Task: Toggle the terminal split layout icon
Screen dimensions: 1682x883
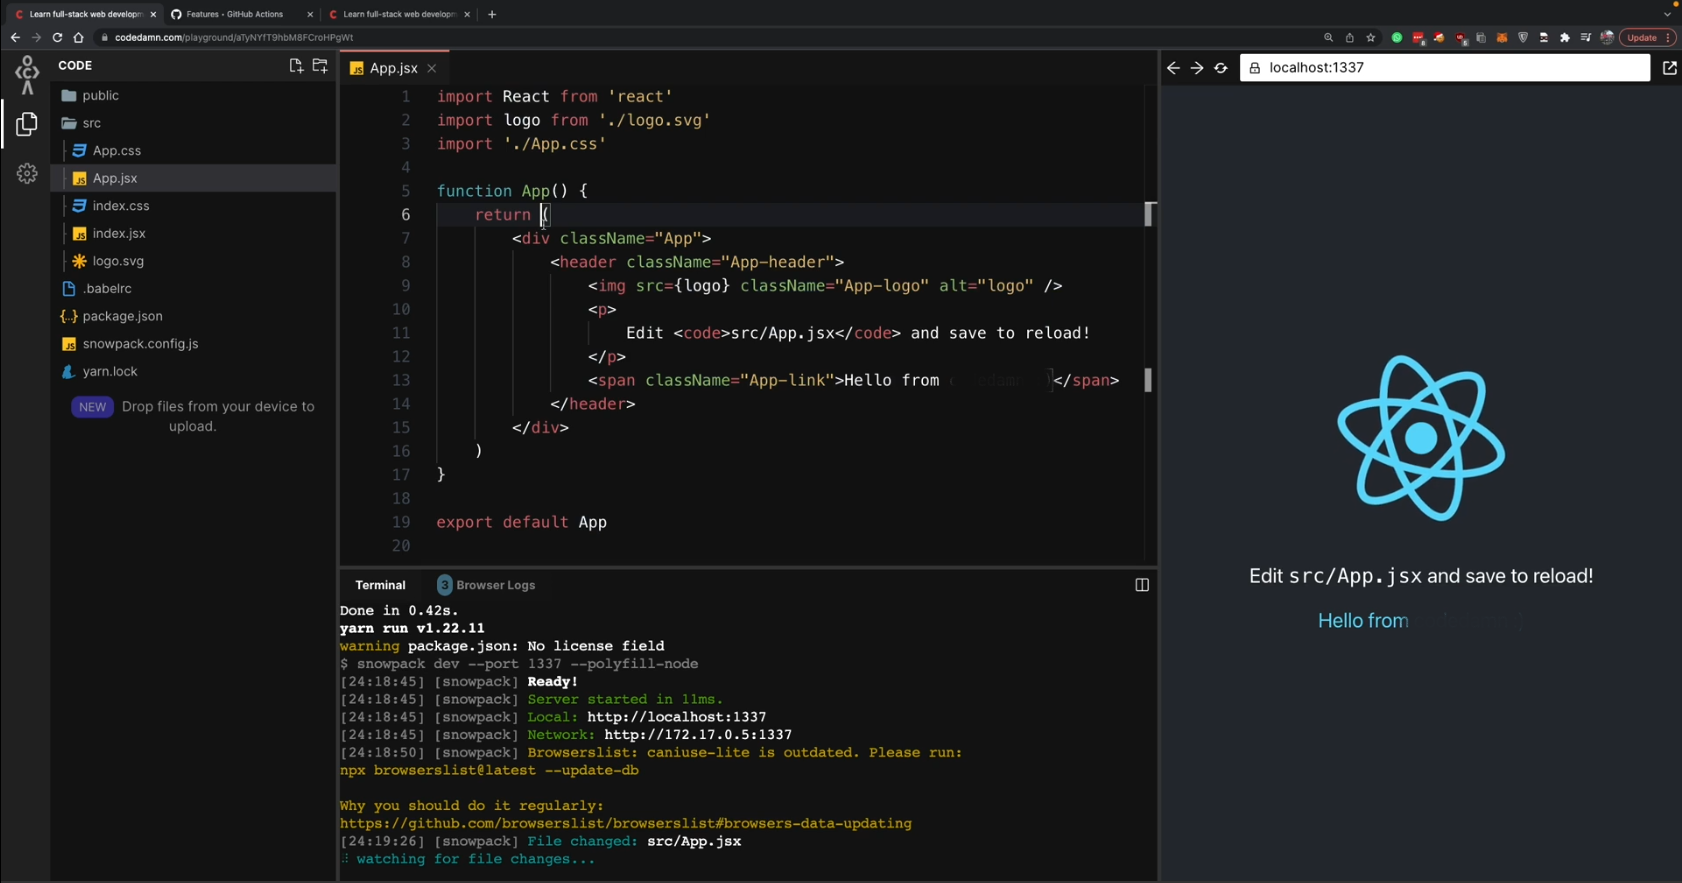Action: [1142, 585]
